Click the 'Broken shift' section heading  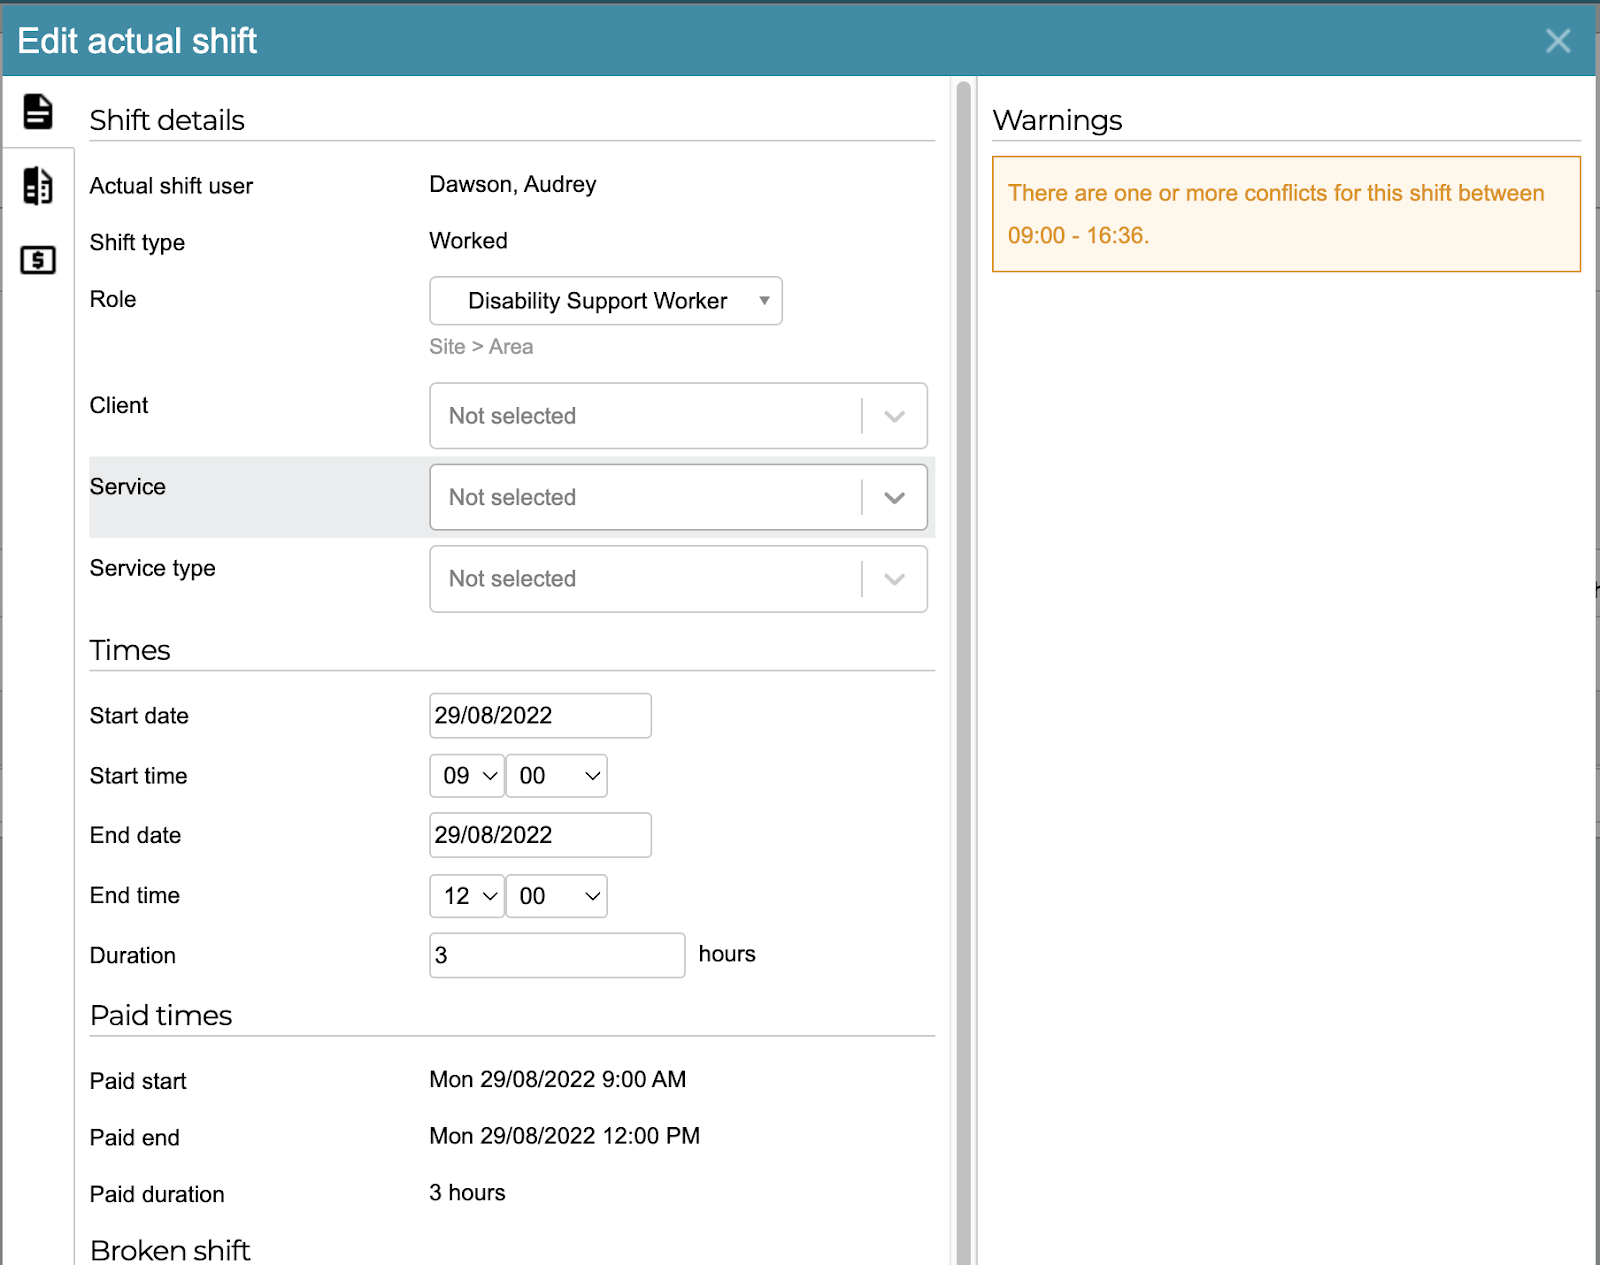[170, 1250]
